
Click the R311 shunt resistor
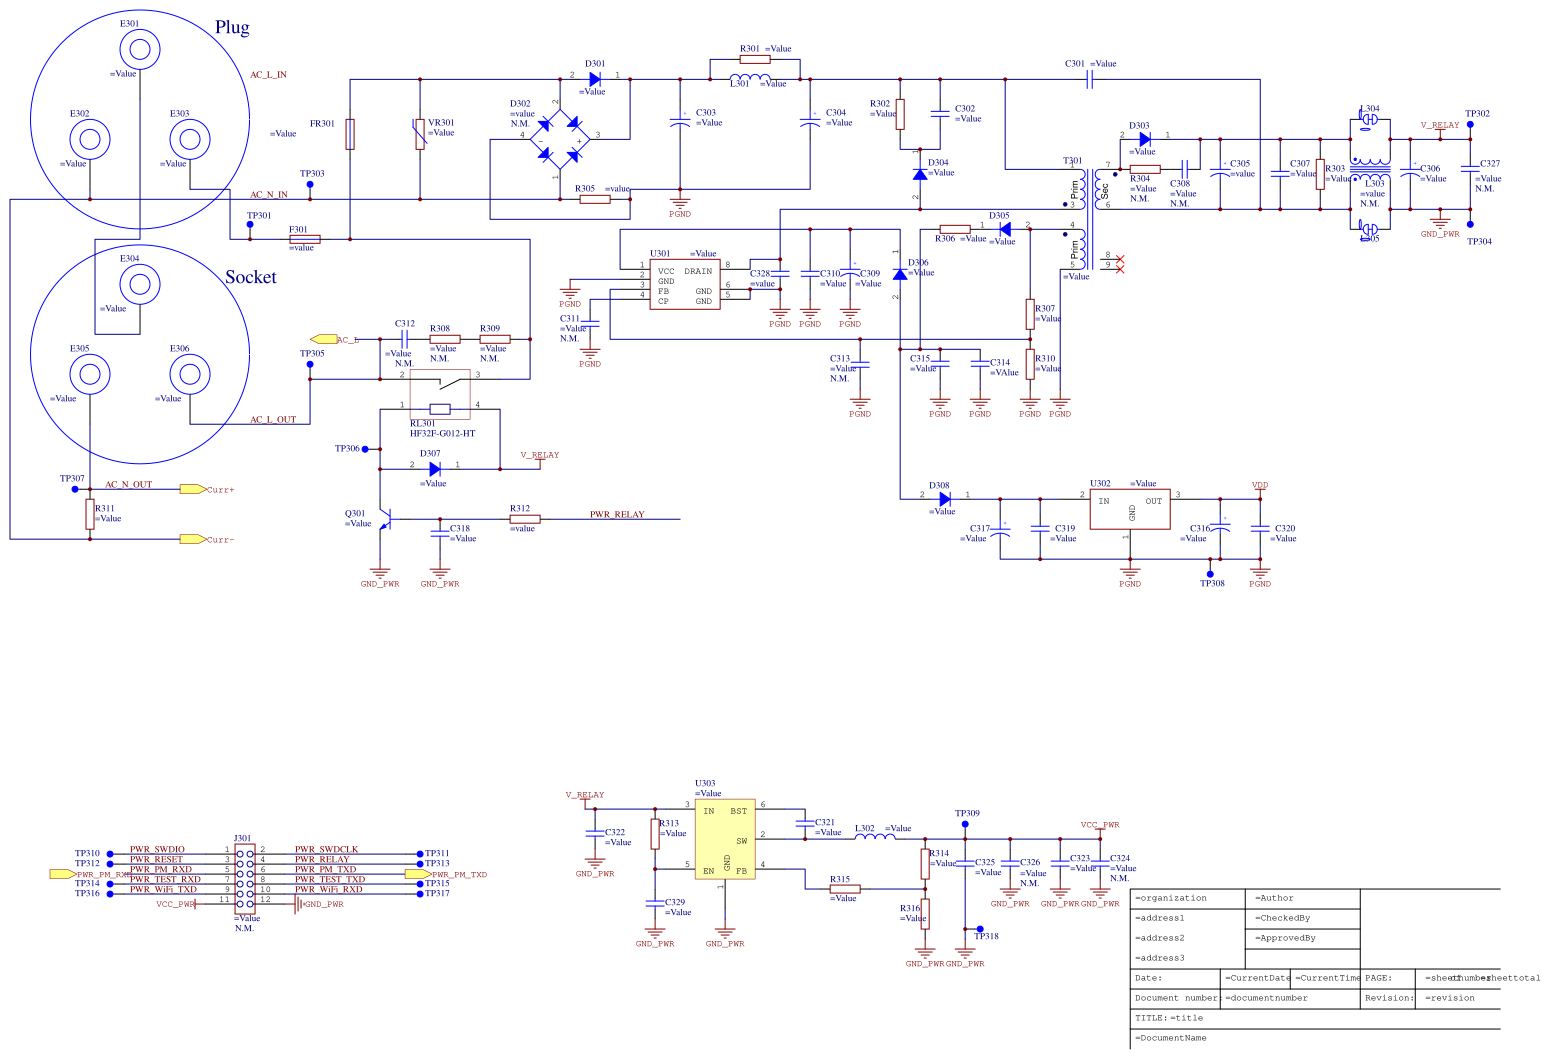coord(90,514)
